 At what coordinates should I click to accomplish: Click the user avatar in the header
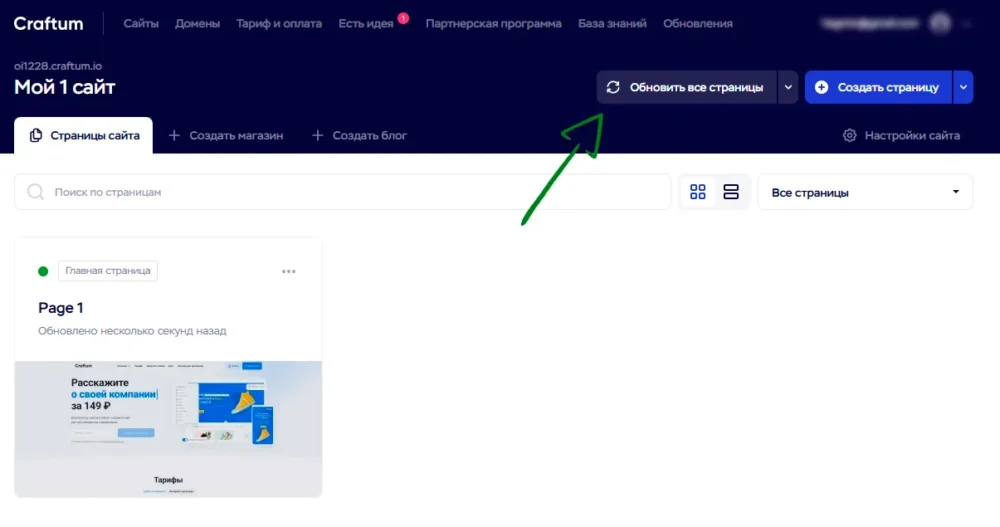[940, 24]
